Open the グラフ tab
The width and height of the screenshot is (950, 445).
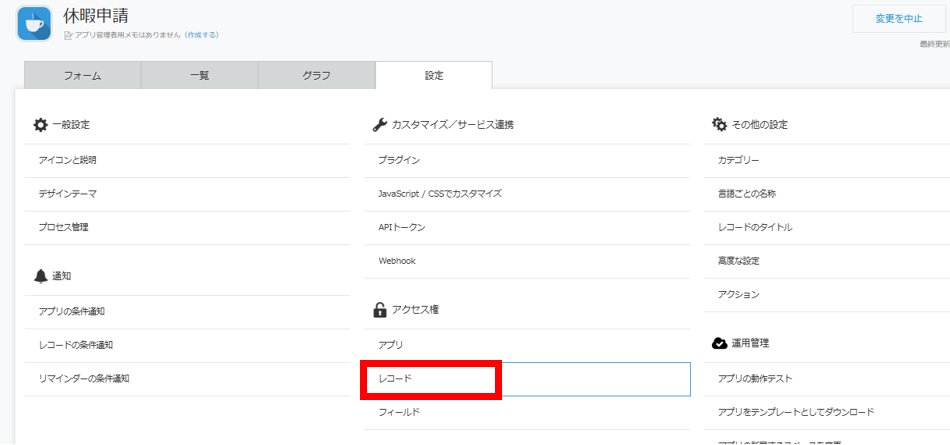pos(316,76)
